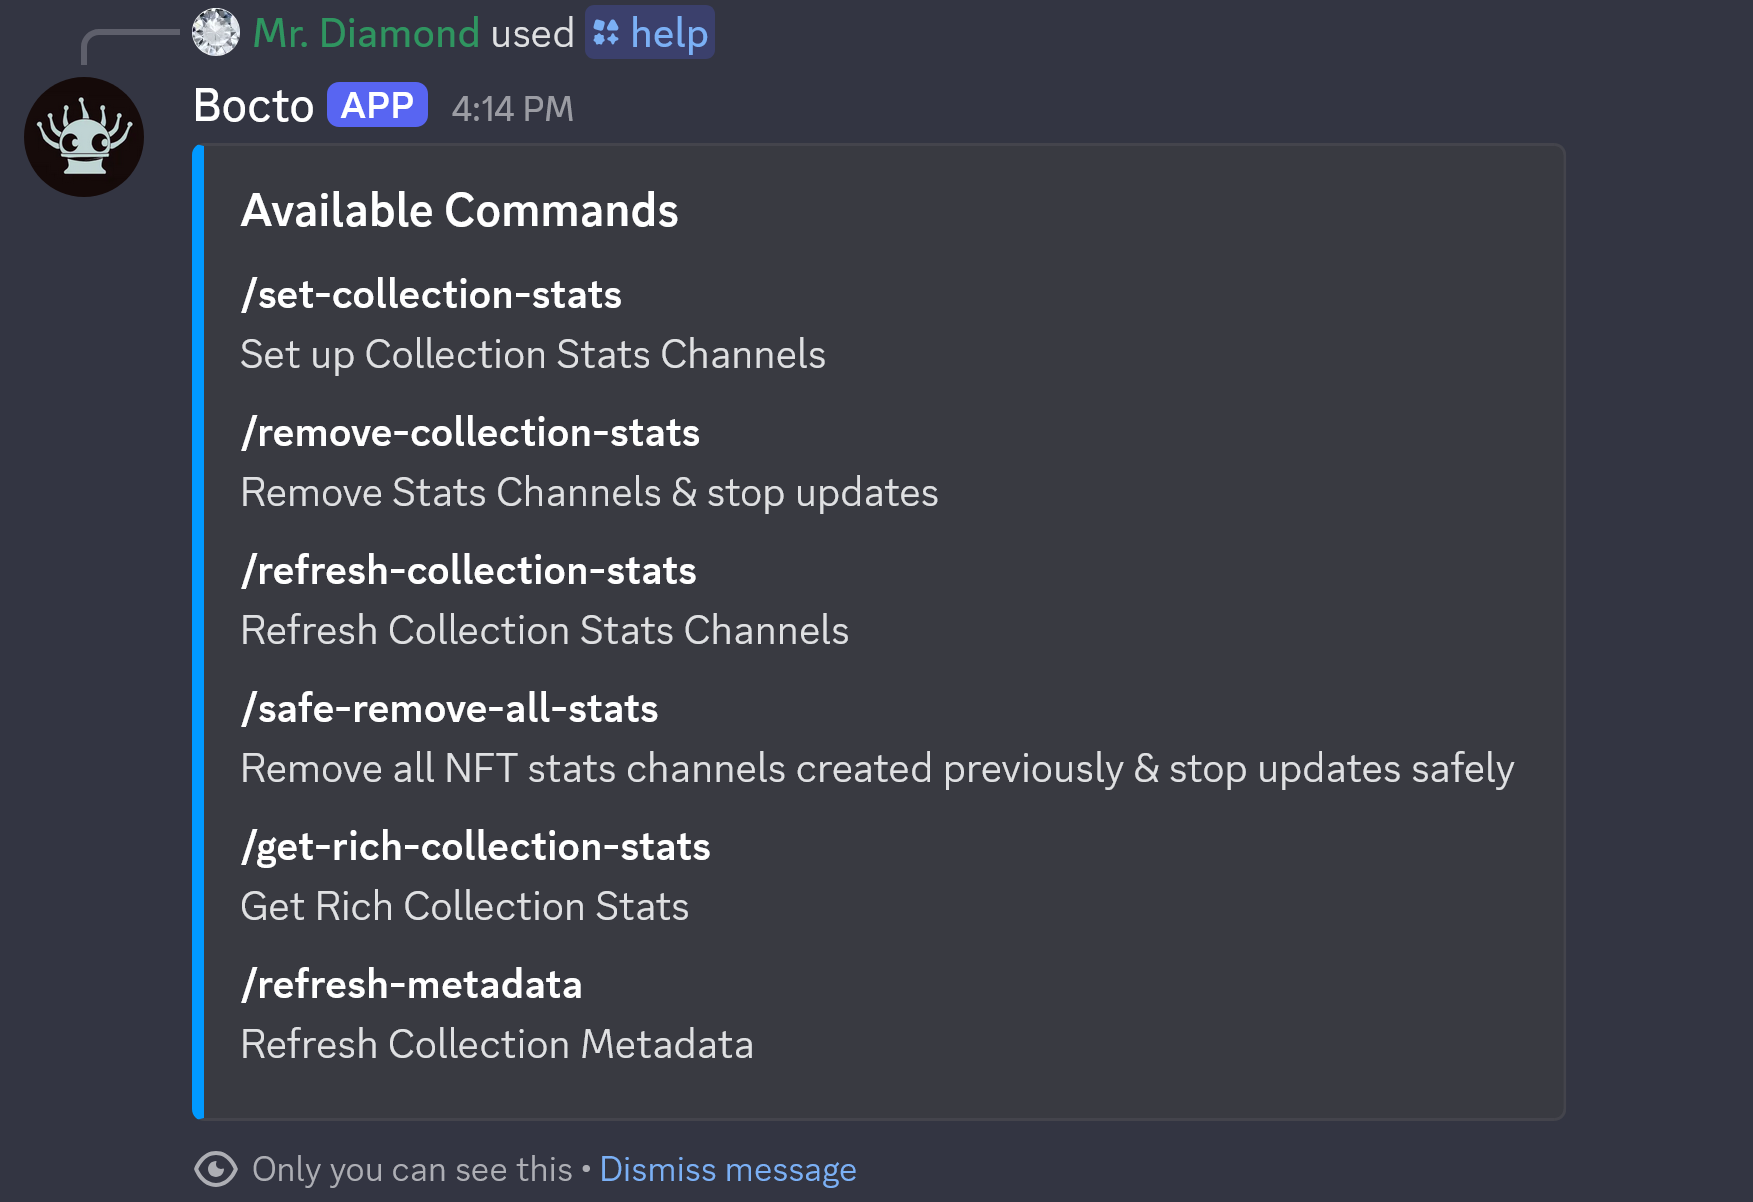Click the Bocto bot avatar

(84, 137)
